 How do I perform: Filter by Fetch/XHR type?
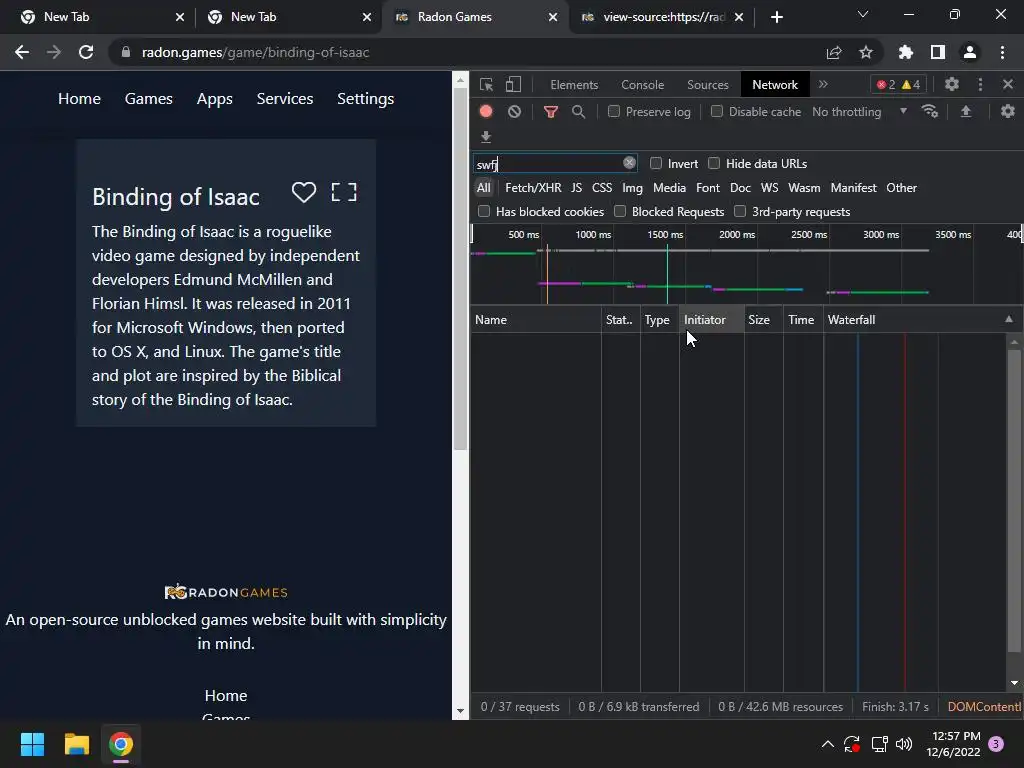click(533, 187)
